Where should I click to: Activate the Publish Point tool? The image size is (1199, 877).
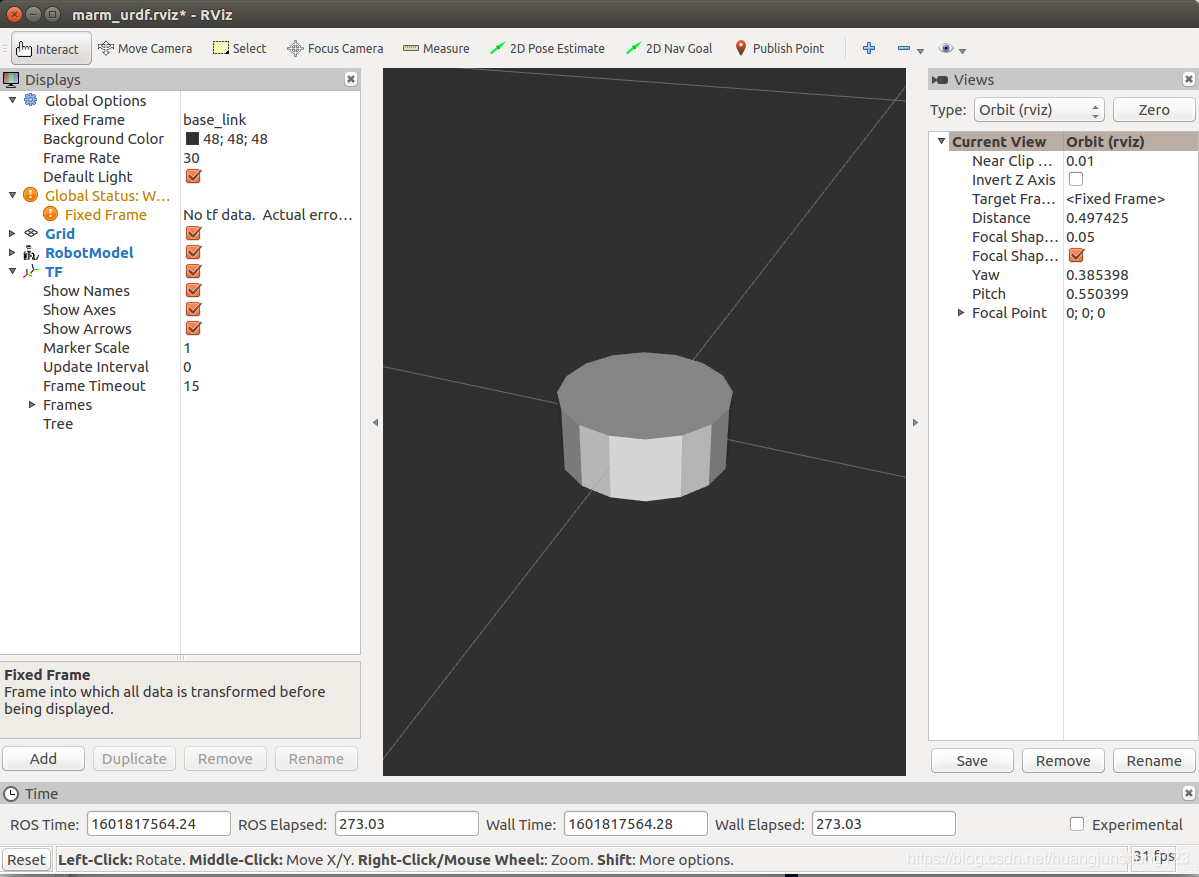[779, 48]
